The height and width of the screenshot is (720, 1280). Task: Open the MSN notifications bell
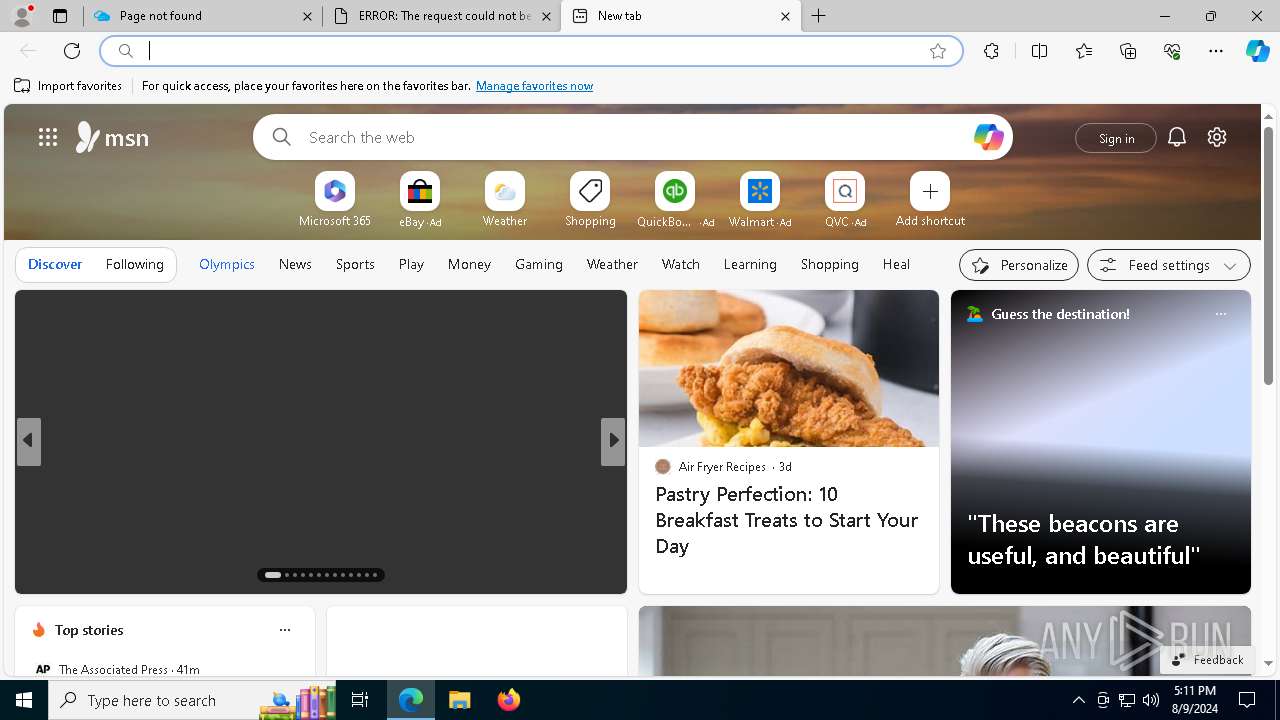1177,137
